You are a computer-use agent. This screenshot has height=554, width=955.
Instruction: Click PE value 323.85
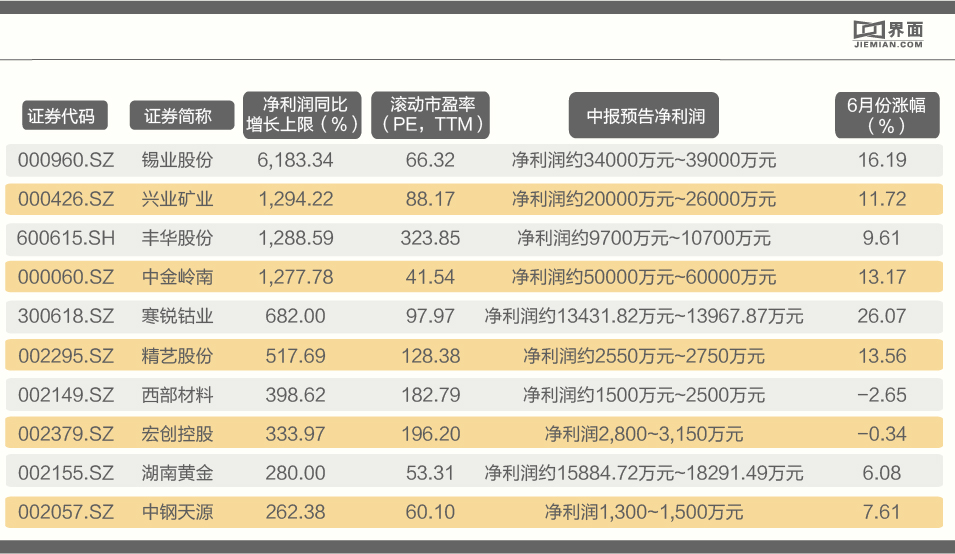coord(430,238)
